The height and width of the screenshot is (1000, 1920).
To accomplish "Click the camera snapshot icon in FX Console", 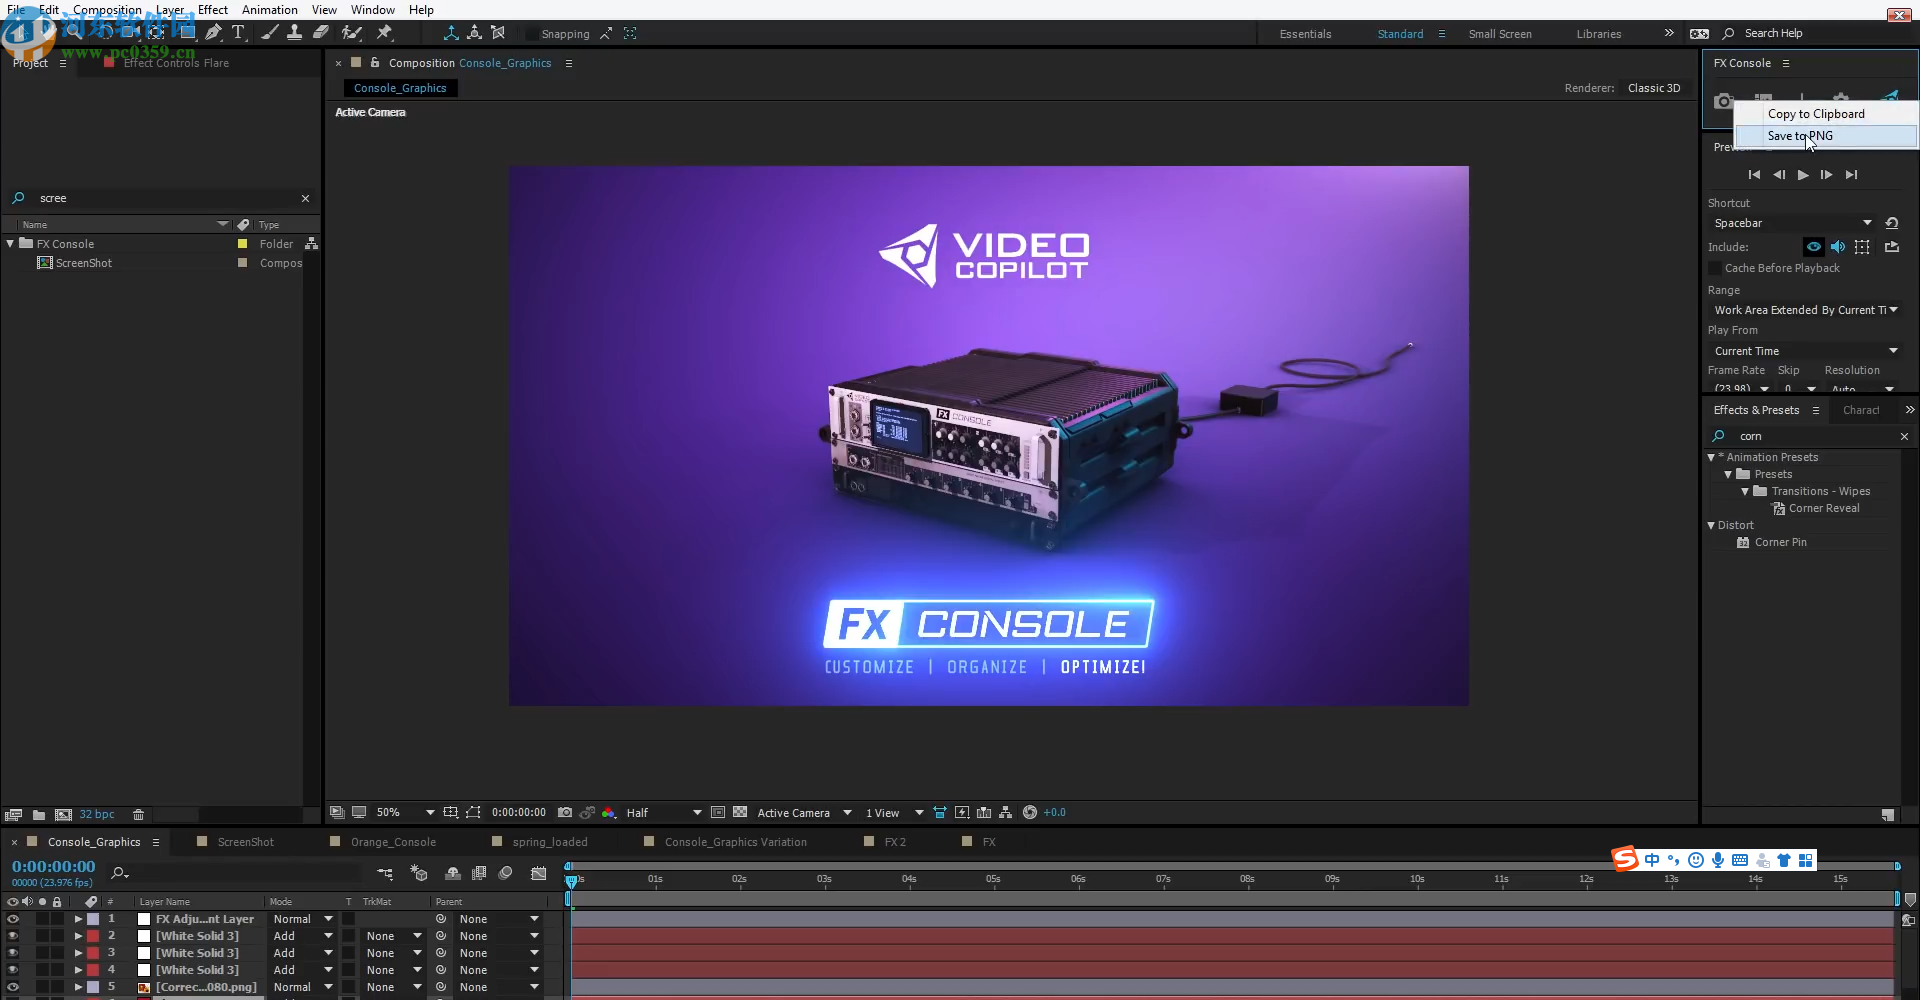I will [1724, 100].
